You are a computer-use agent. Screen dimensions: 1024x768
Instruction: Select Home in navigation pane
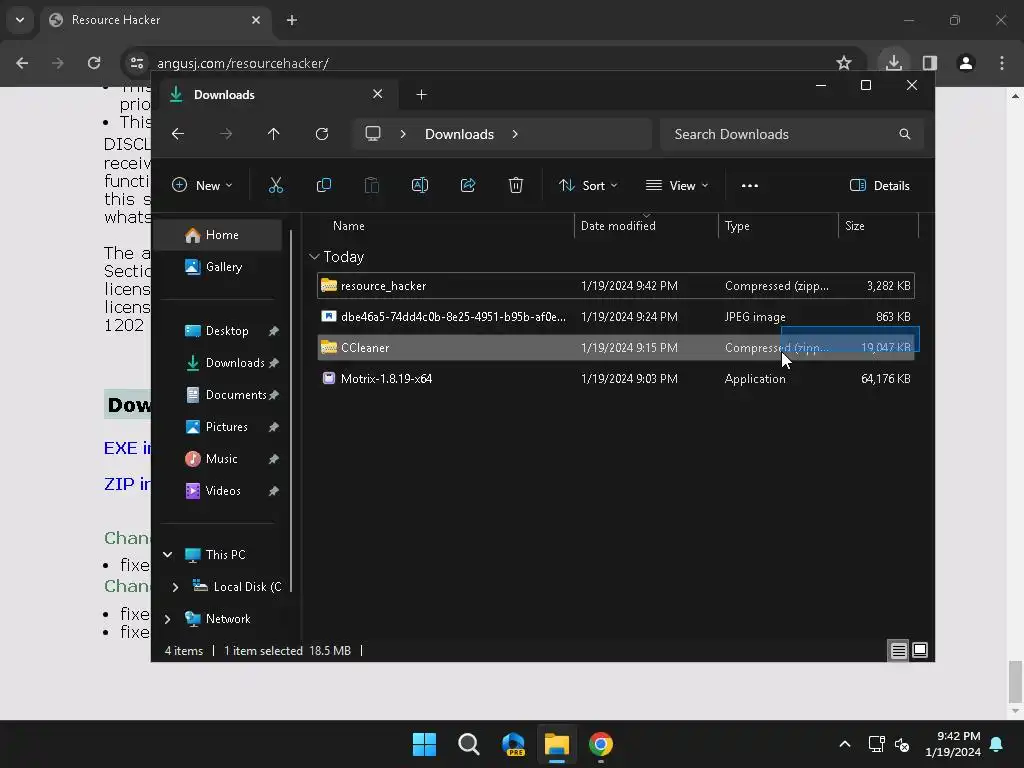tap(219, 235)
